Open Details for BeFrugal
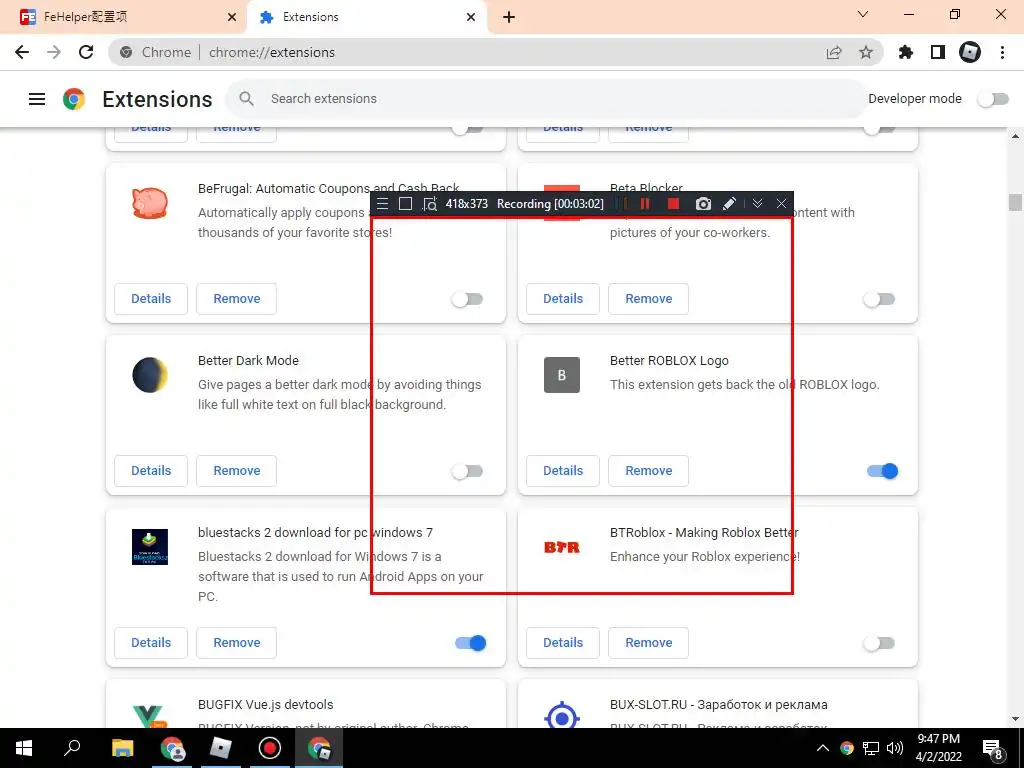The width and height of the screenshot is (1024, 768). pyautogui.click(x=151, y=298)
